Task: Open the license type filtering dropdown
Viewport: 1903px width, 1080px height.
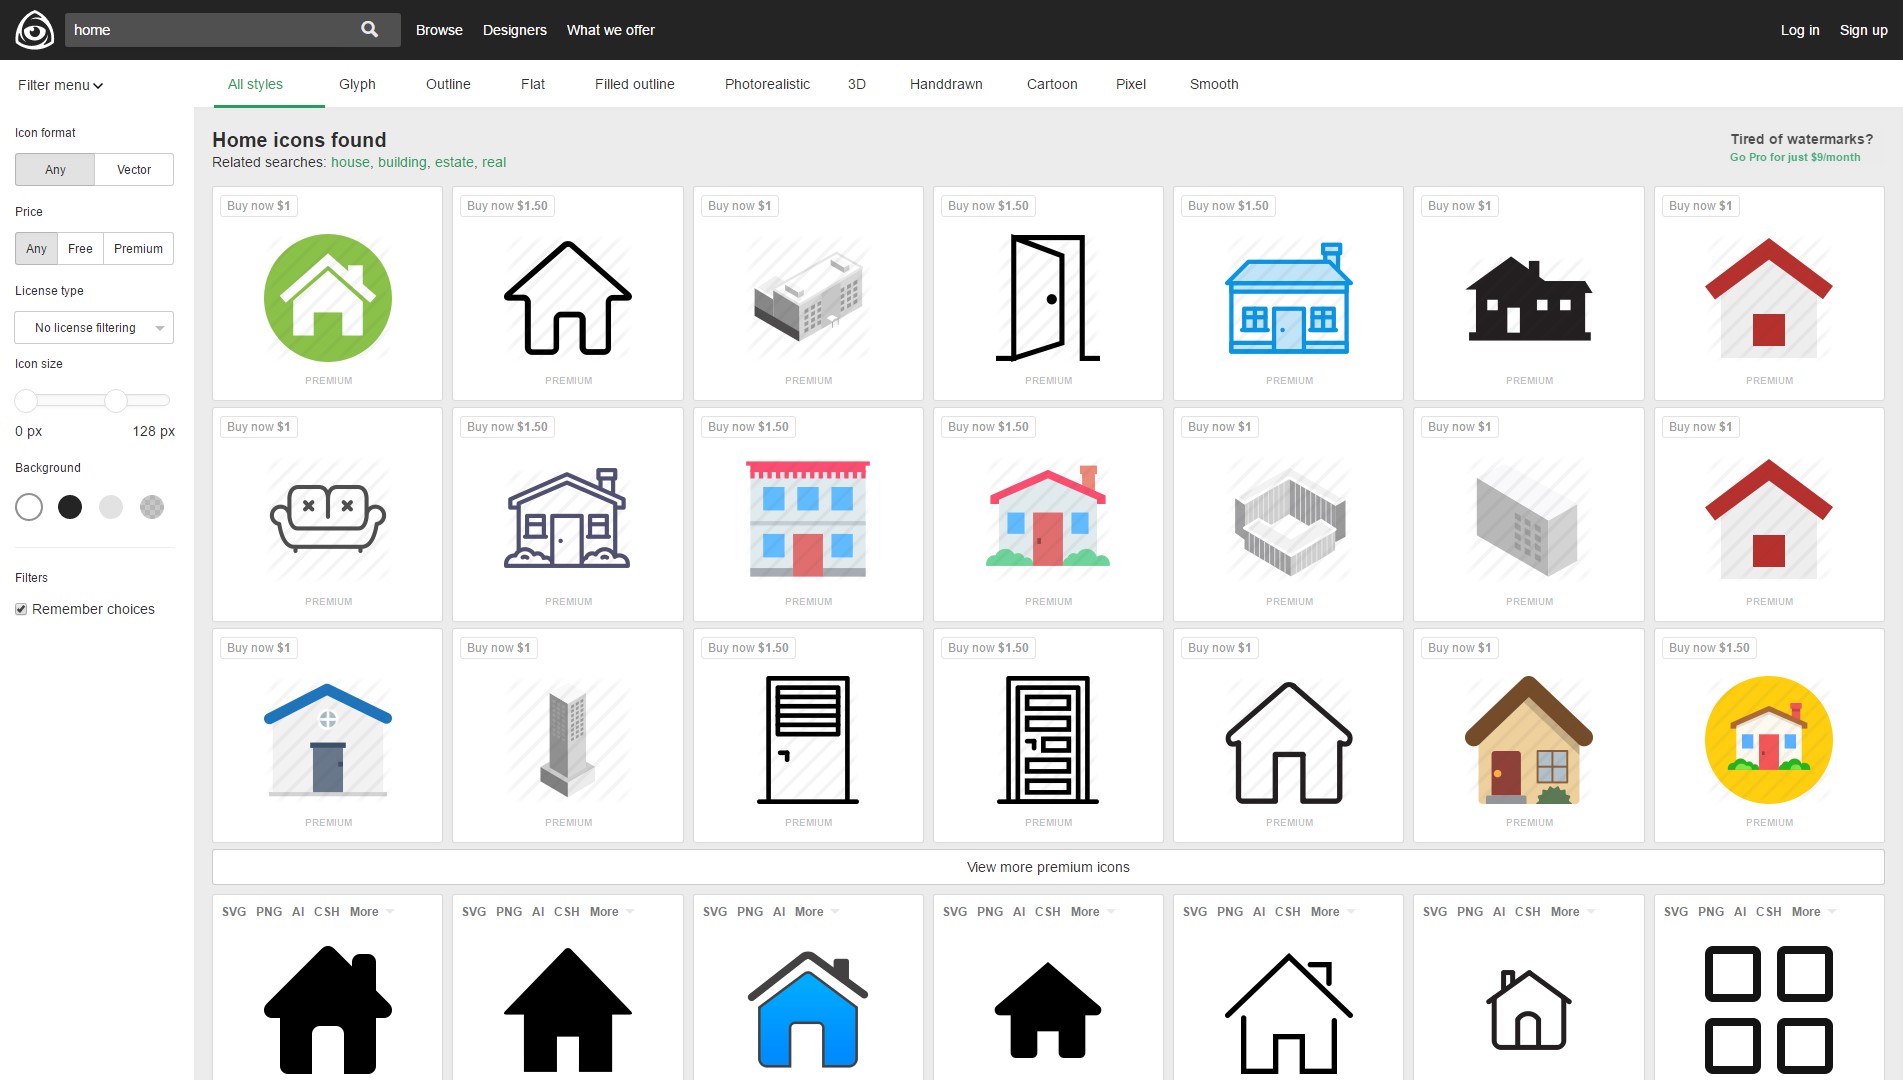Action: pos(94,328)
